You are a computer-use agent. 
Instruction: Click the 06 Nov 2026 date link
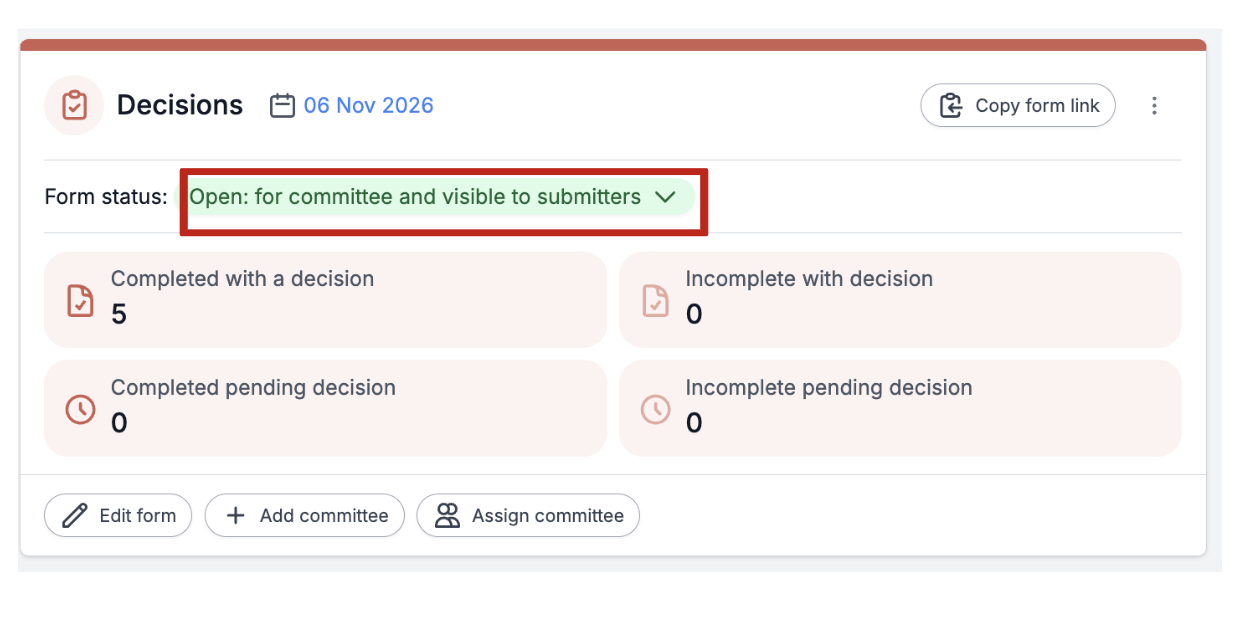coord(369,105)
